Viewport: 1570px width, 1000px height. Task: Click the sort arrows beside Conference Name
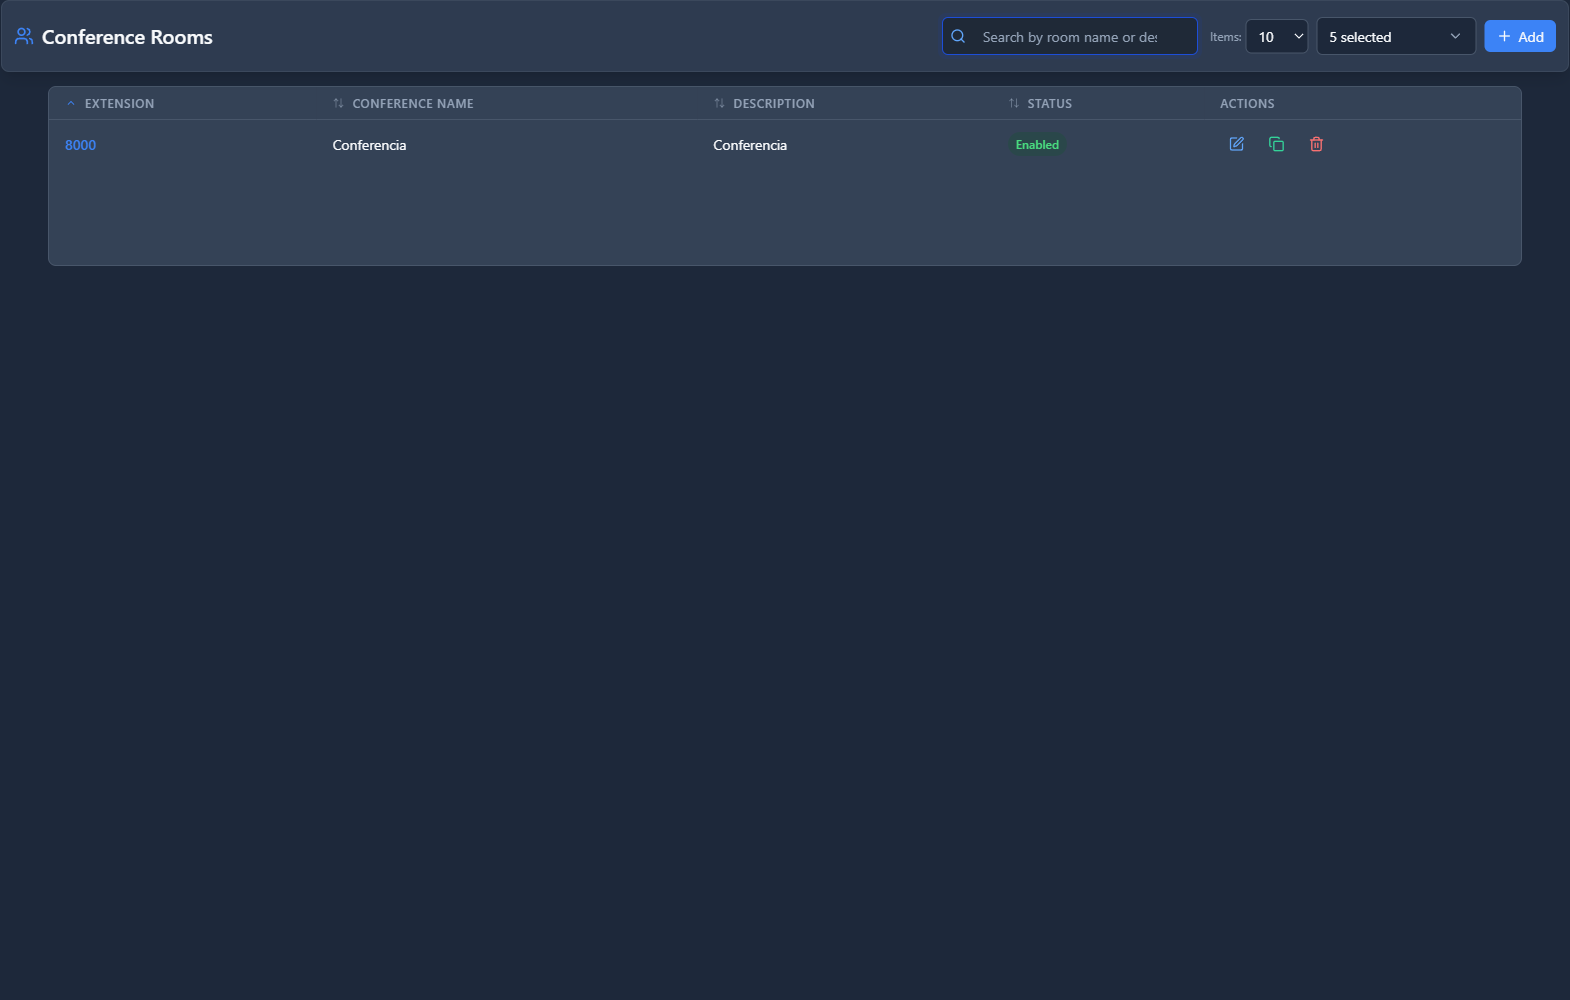click(x=338, y=104)
